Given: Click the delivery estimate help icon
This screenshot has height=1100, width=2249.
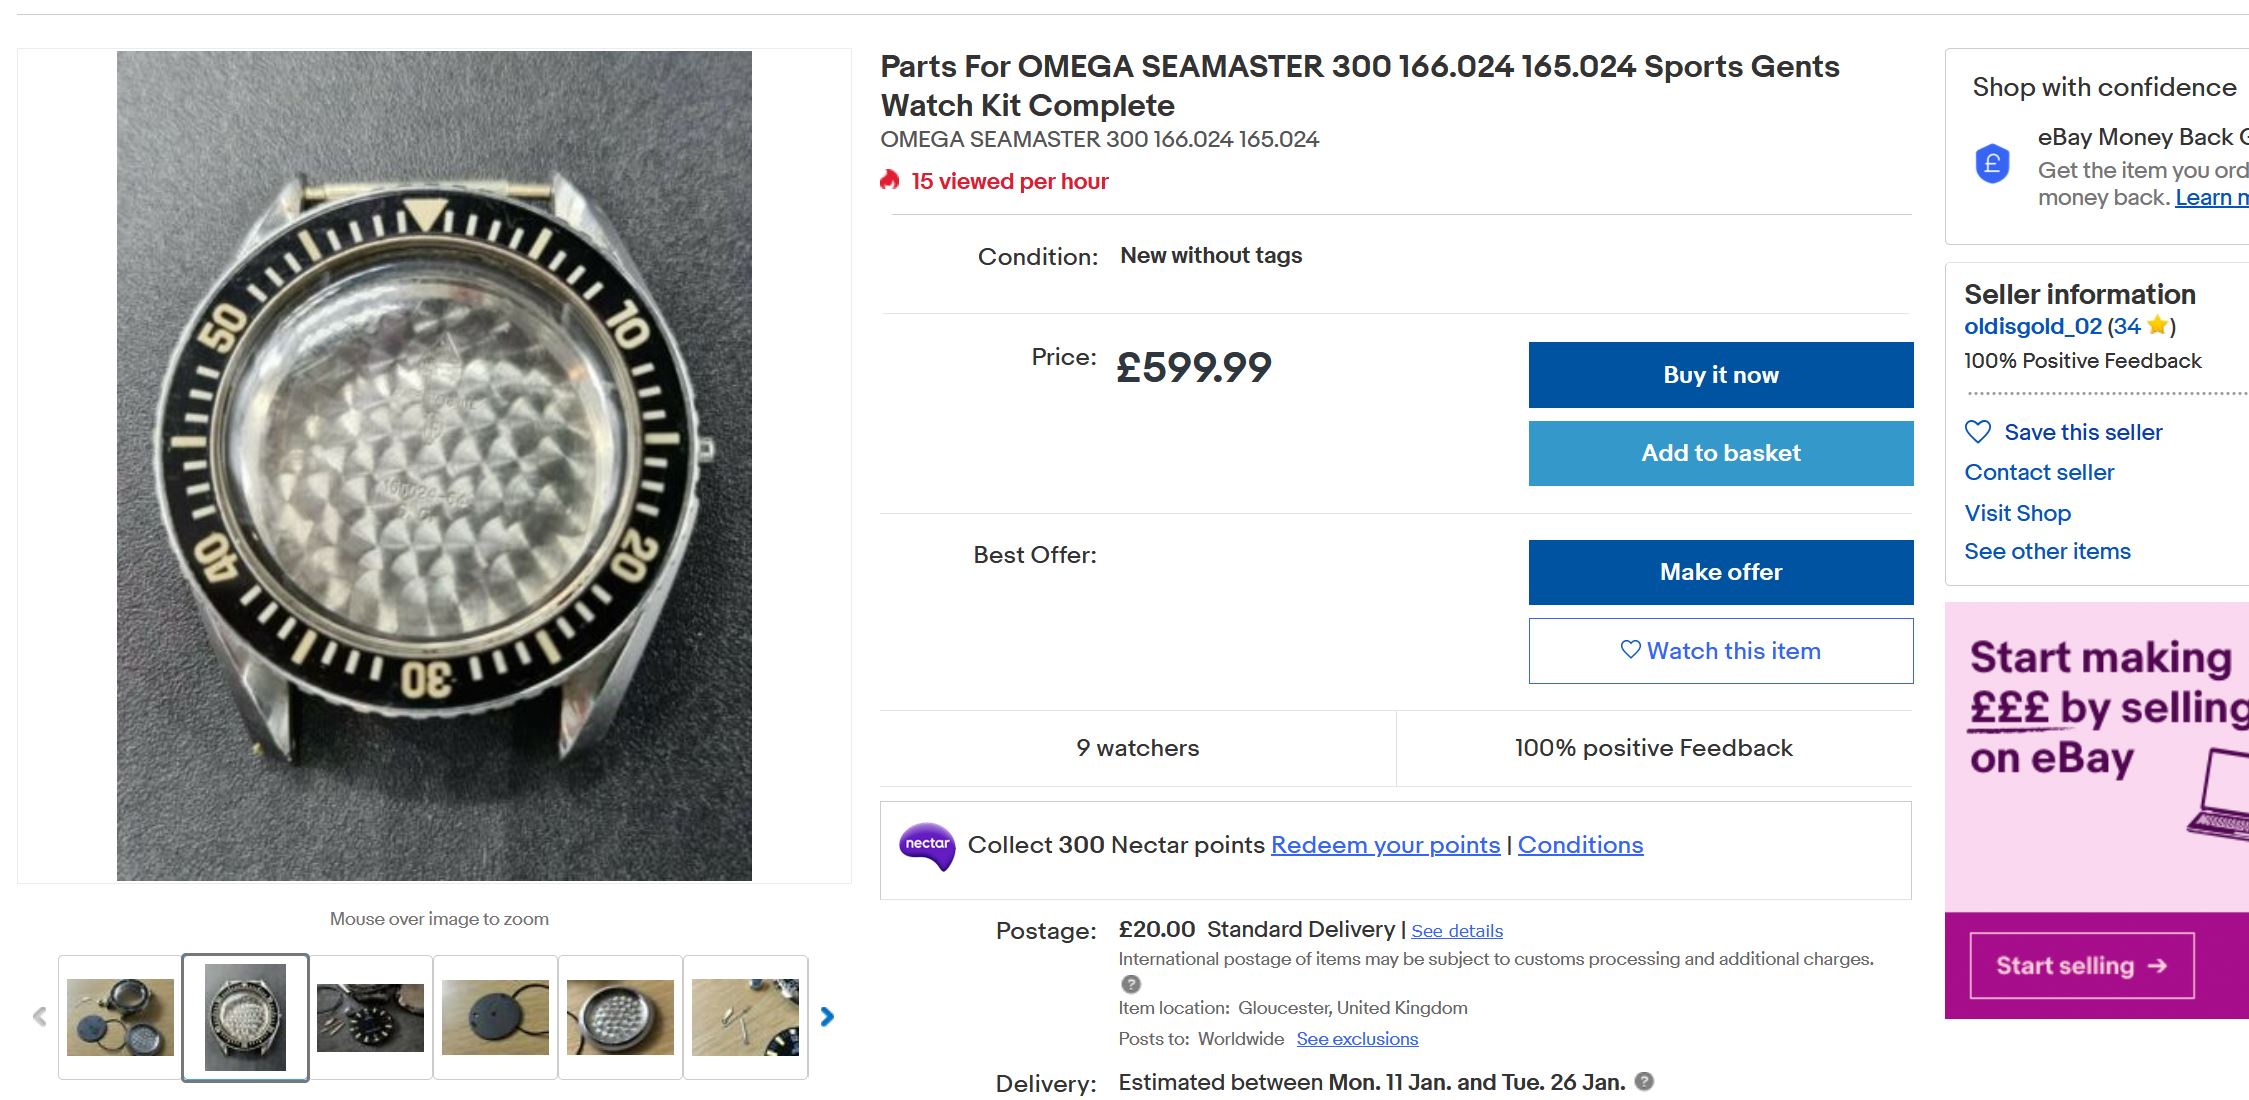Looking at the screenshot, I should (1644, 1081).
